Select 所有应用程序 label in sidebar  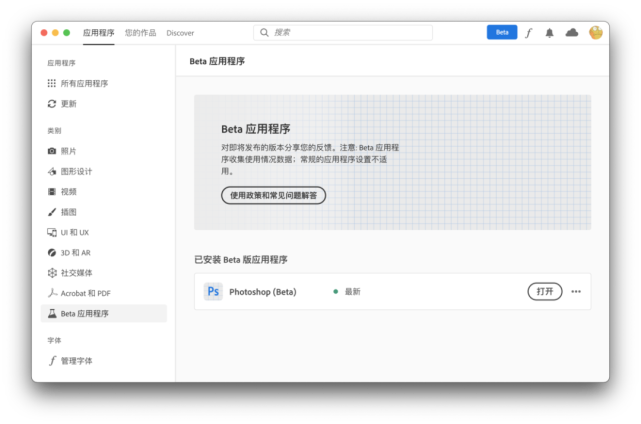pos(84,83)
